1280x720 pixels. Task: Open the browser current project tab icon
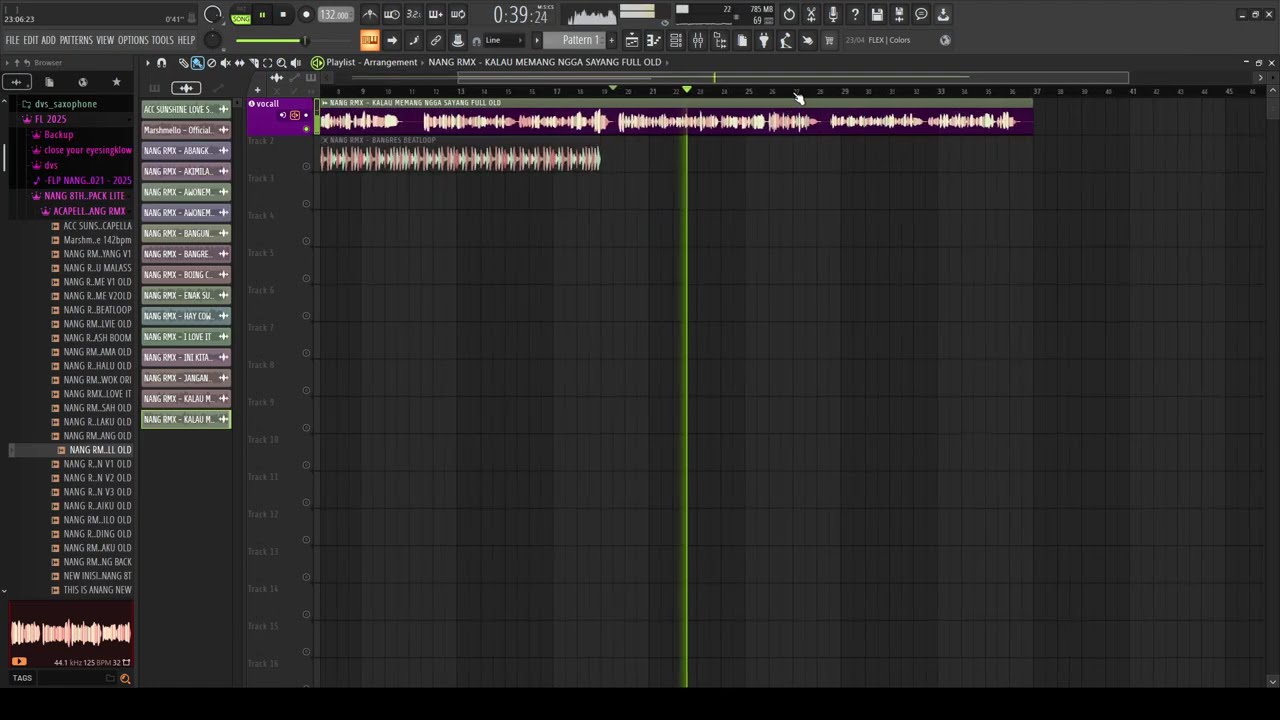(49, 82)
